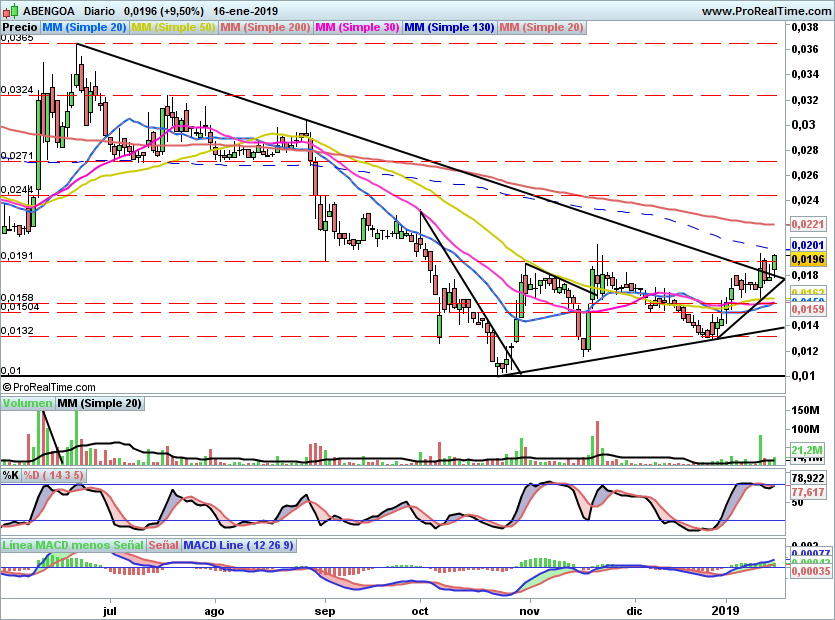Click the 21,2M volume value tag
The height and width of the screenshot is (620, 835).
[808, 449]
